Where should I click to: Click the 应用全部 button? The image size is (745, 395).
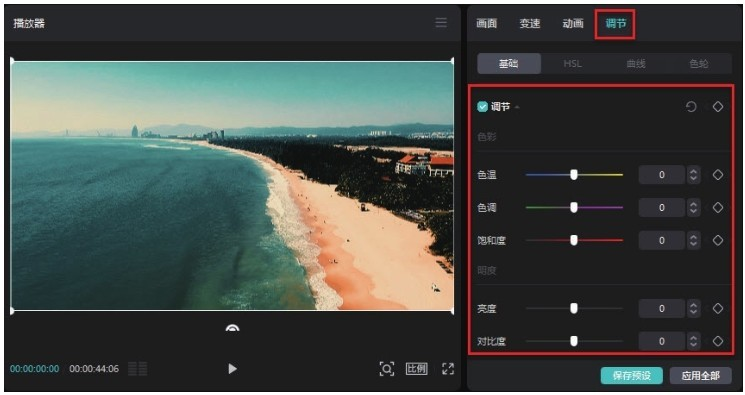700,375
